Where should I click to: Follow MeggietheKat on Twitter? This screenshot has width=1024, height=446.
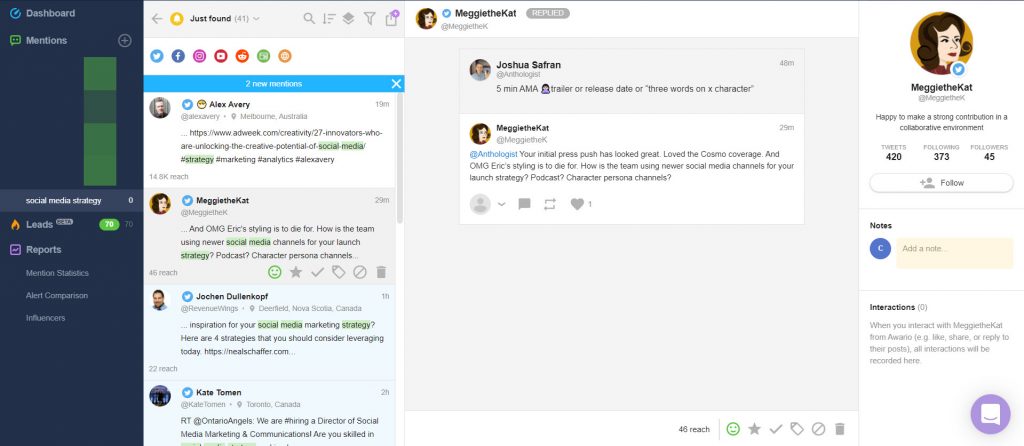tap(941, 183)
